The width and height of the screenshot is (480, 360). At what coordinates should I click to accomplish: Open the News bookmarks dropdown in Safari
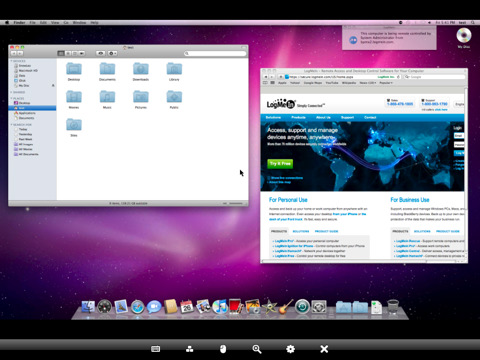(368, 83)
